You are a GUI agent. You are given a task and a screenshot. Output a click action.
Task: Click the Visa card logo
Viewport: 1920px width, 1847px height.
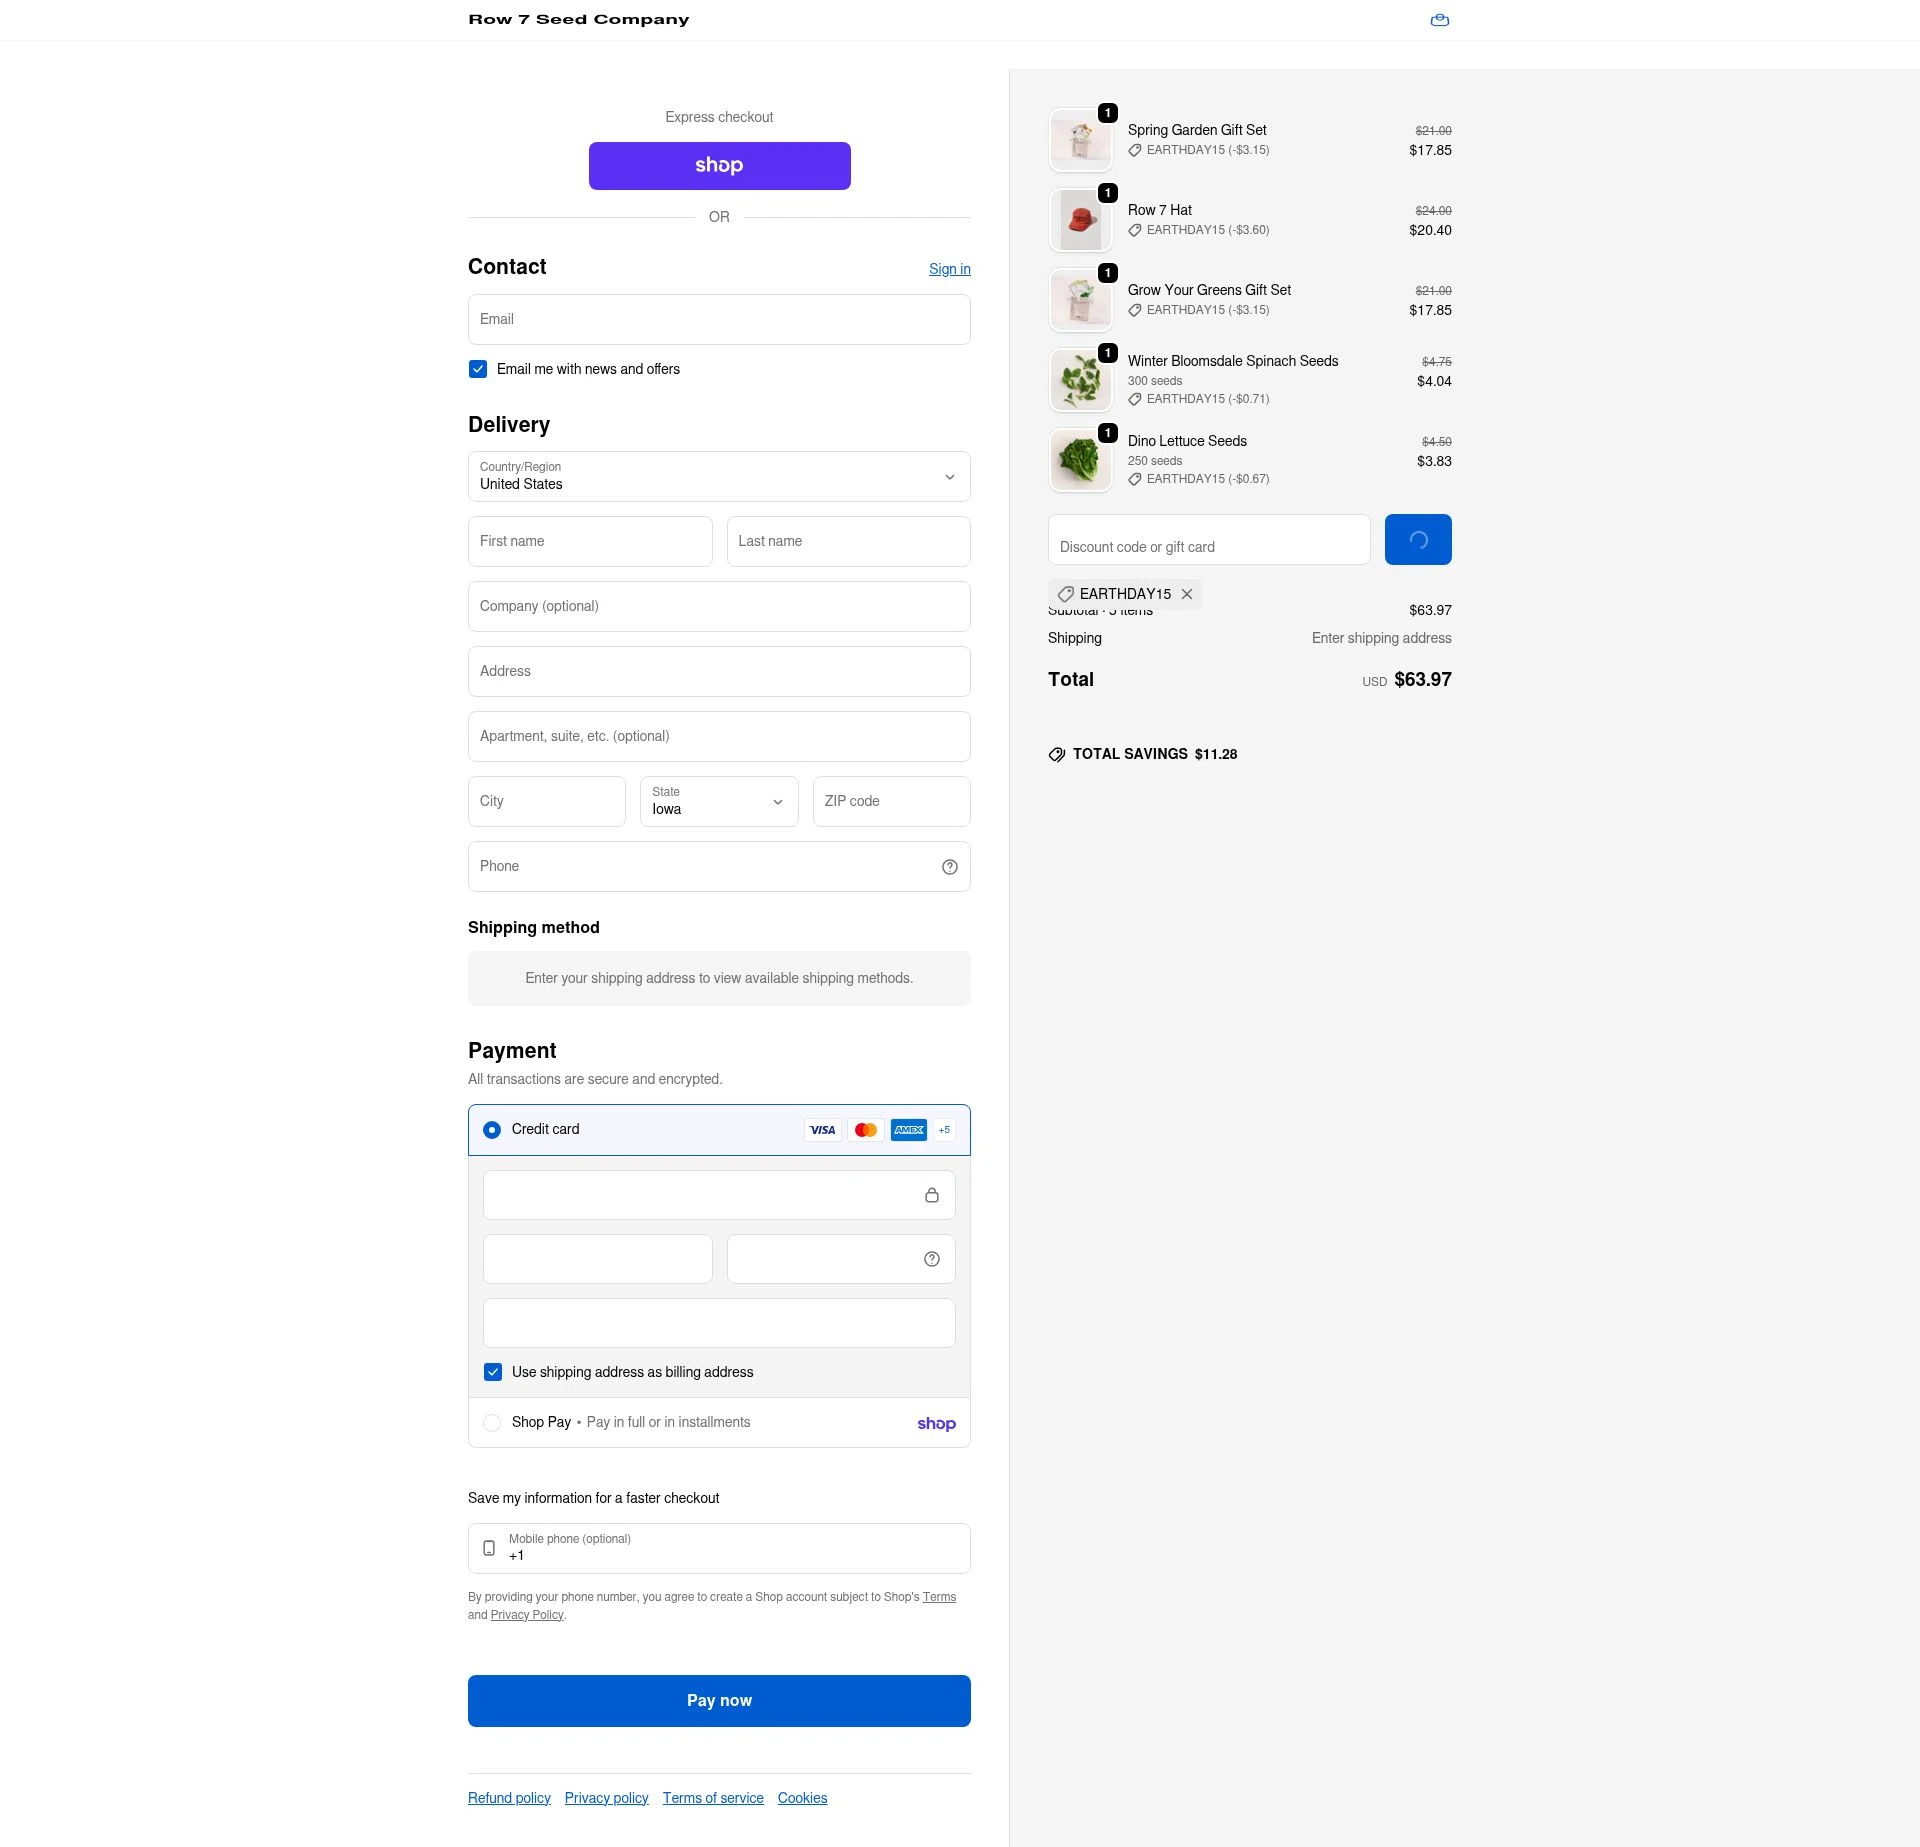823,1130
